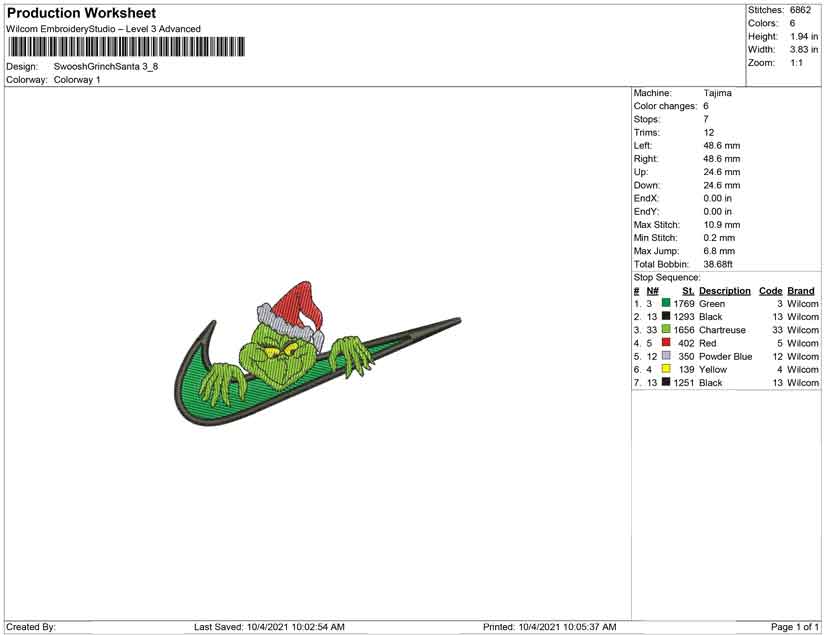The height and width of the screenshot is (635, 825).
Task: Click the 'Yellow' description in row 6
Action: click(713, 369)
